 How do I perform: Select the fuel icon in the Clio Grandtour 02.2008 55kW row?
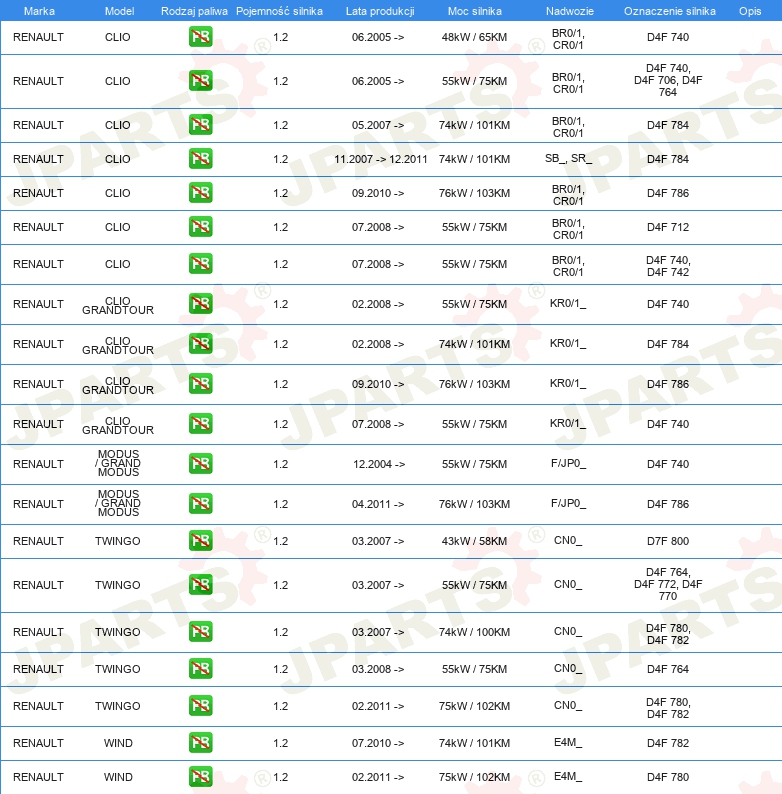[x=201, y=303]
